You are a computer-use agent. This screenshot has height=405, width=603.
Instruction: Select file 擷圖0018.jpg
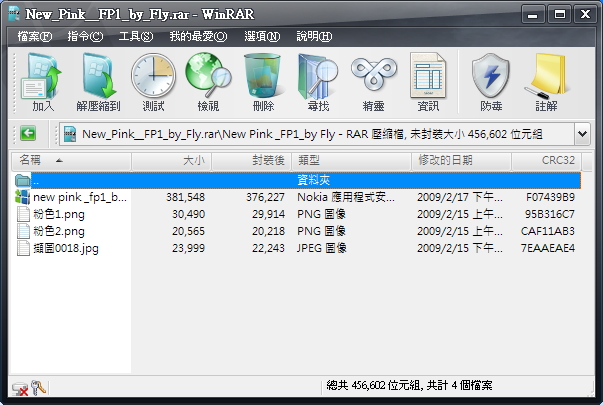coord(66,248)
